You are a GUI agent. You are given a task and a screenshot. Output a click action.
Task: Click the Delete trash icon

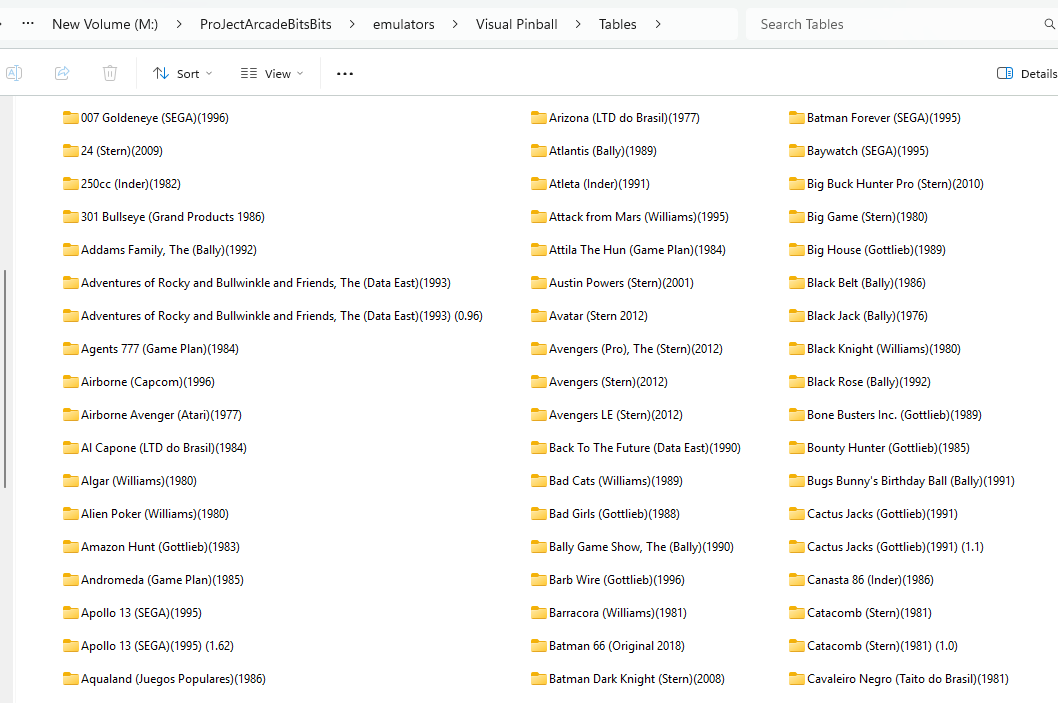(x=110, y=73)
